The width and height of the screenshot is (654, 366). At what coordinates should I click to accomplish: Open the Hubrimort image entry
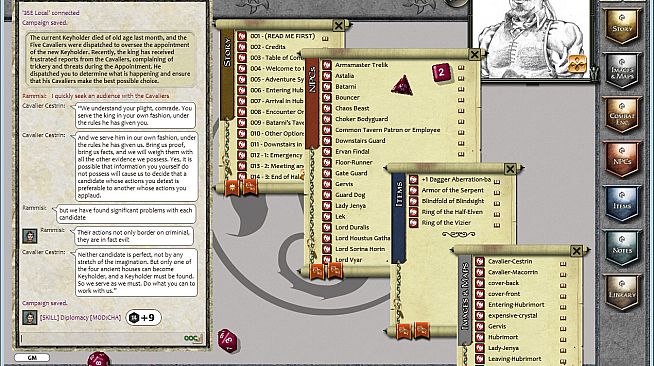(503, 337)
